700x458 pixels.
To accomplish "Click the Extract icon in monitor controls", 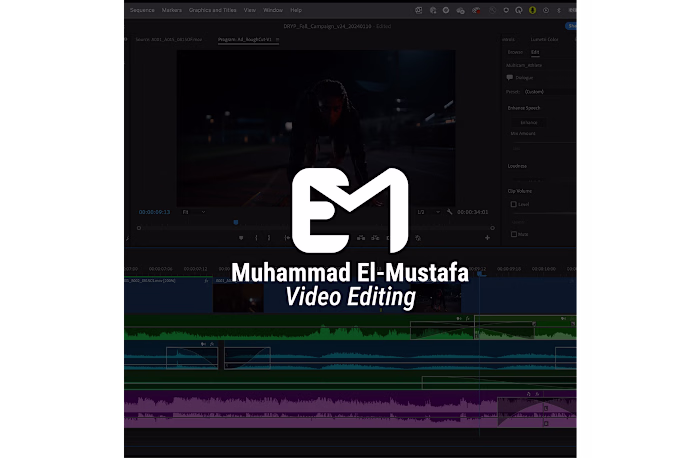I will click(375, 238).
